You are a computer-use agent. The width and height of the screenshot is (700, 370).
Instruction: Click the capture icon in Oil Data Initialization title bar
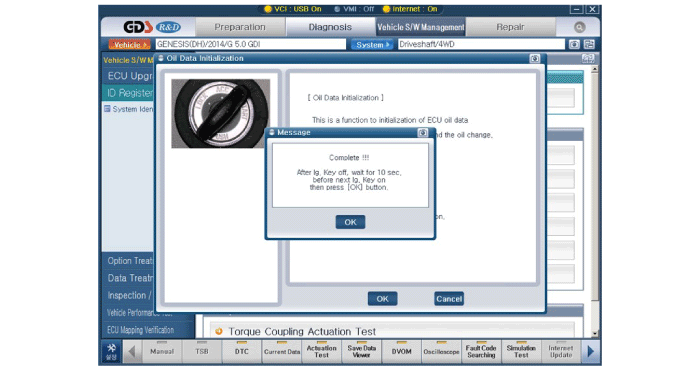(534, 58)
